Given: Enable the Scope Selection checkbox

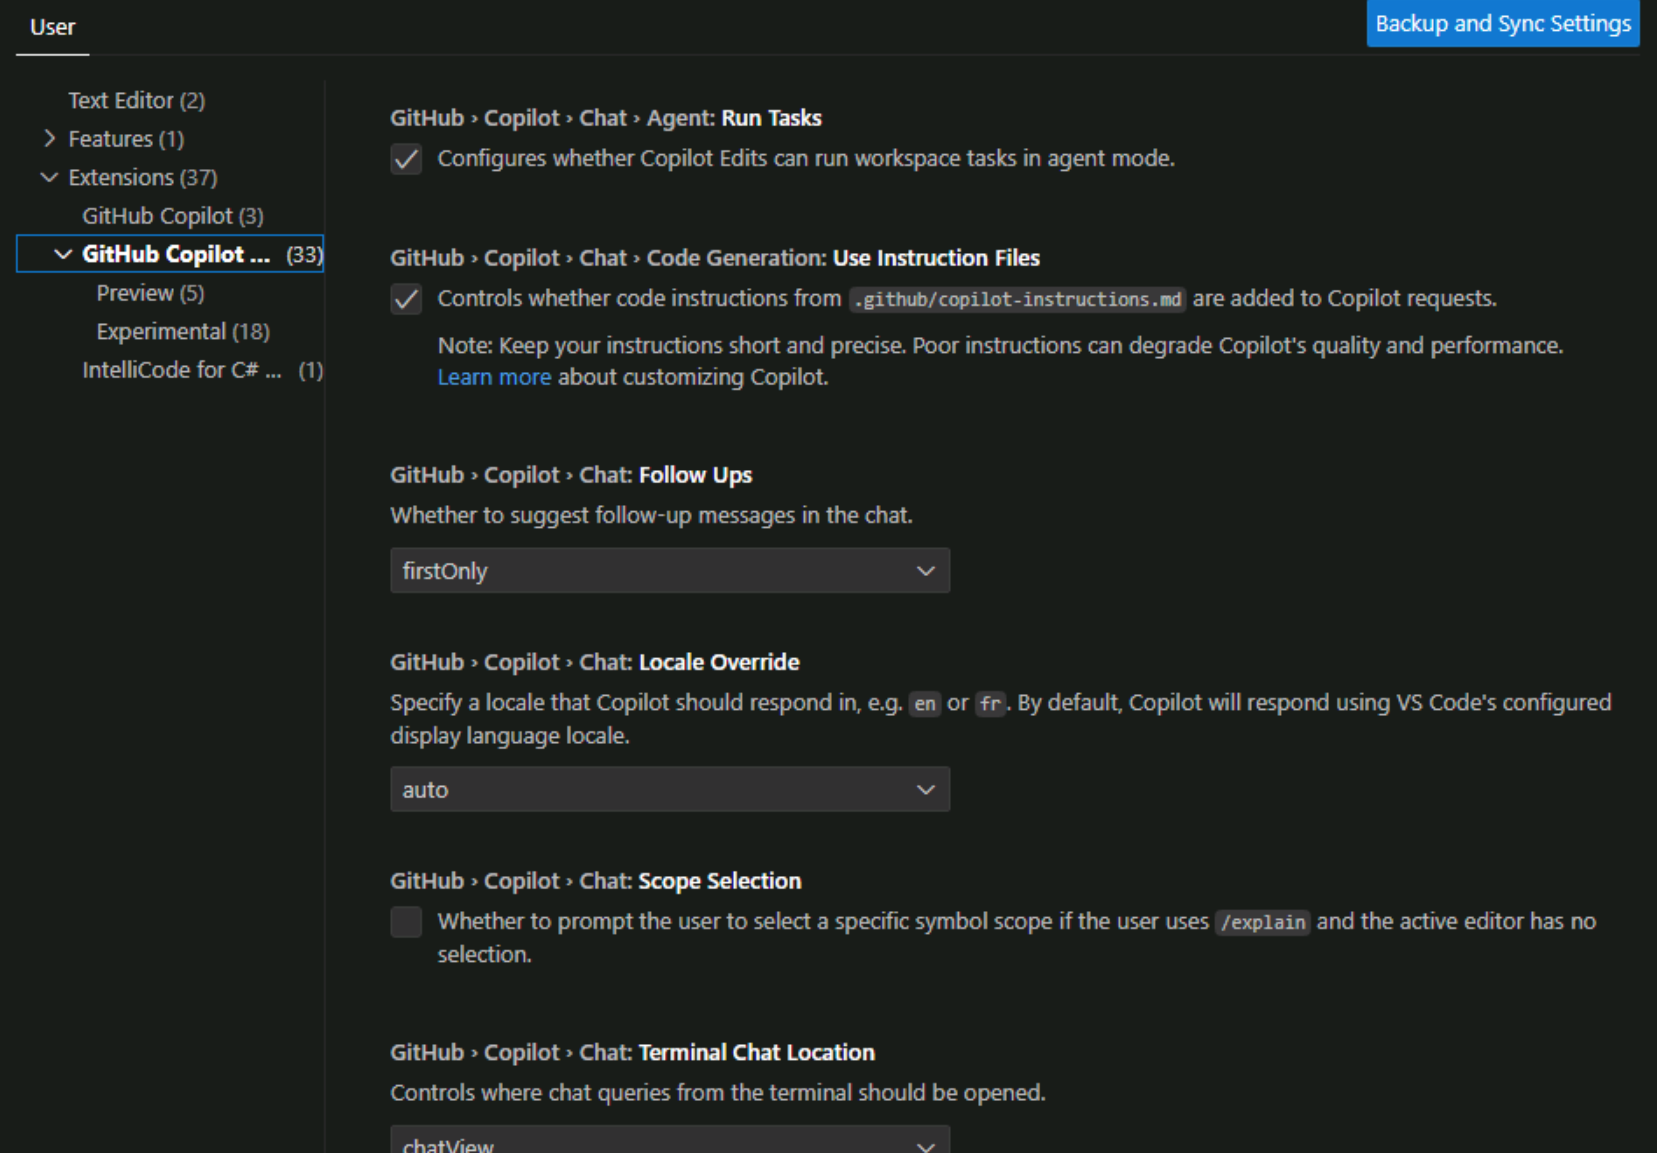Looking at the screenshot, I should point(406,921).
